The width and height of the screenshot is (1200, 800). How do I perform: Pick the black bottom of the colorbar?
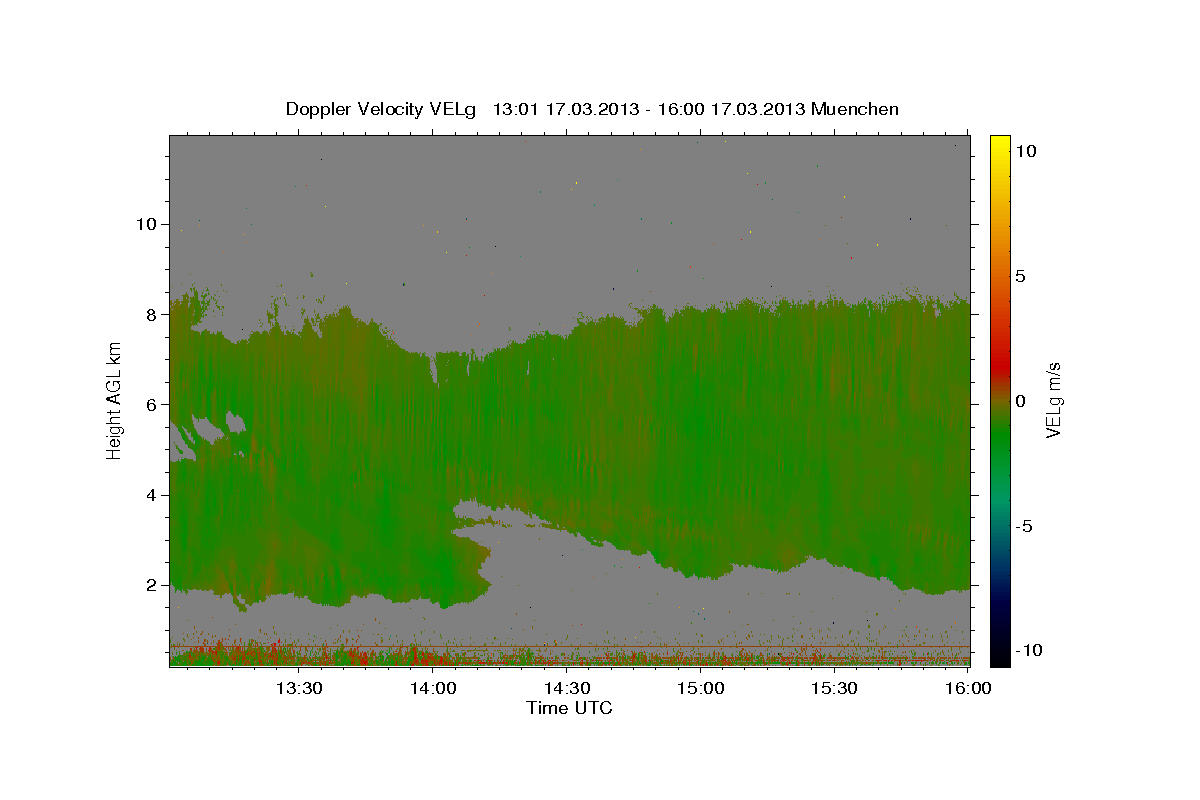coord(1000,659)
